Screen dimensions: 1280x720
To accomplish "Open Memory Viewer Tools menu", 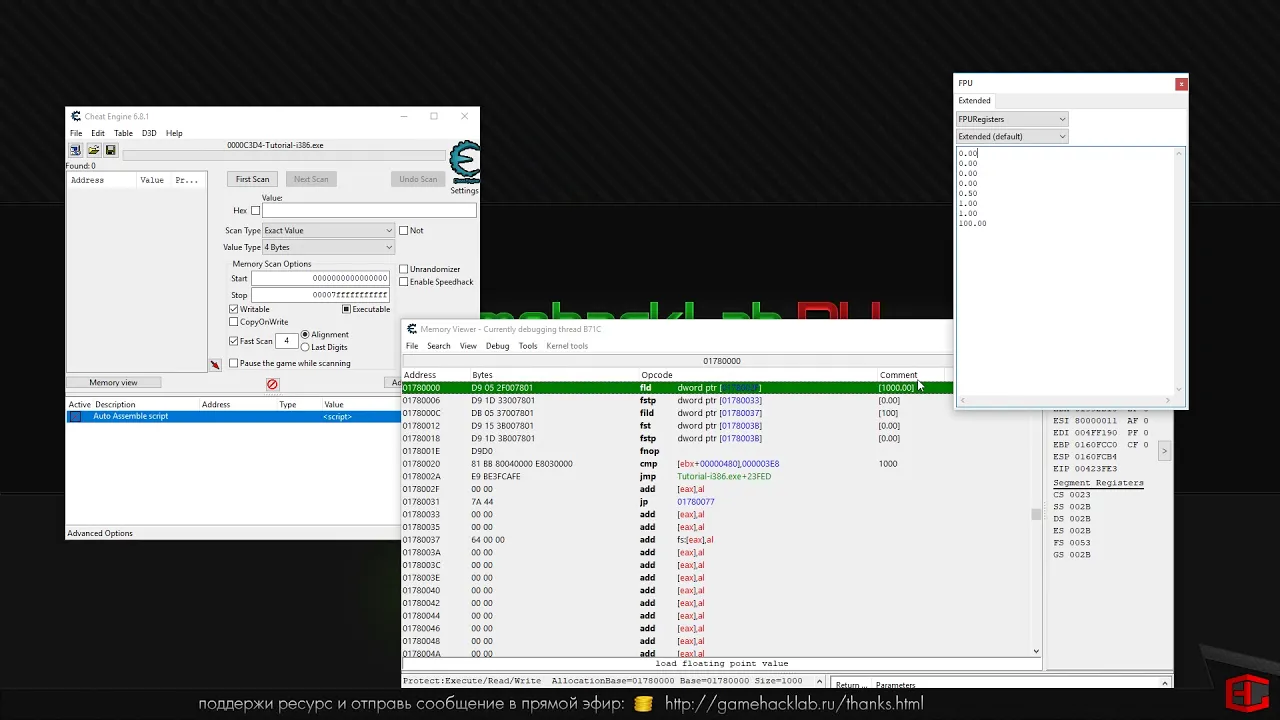I will coord(528,346).
